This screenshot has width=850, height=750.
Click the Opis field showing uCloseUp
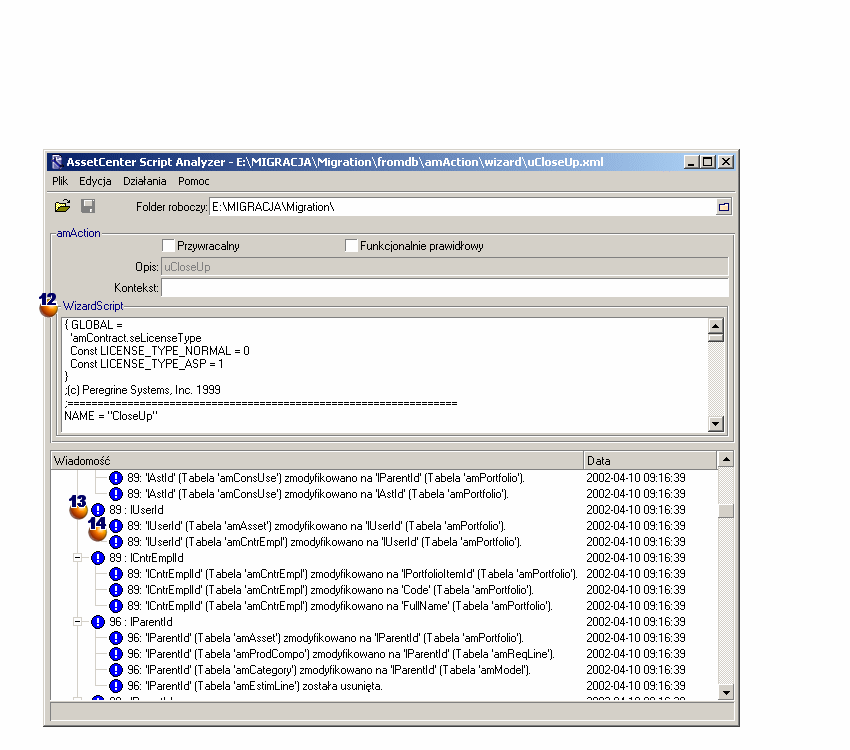tap(445, 267)
